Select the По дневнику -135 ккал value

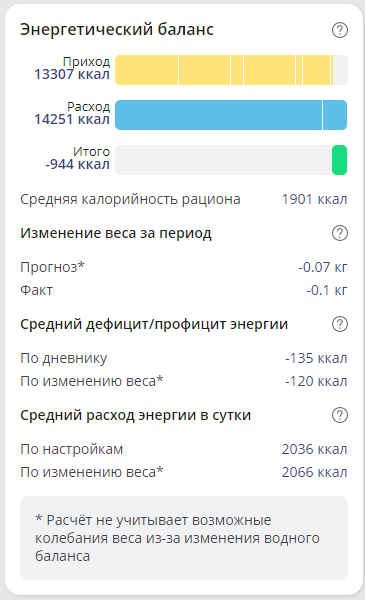tap(316, 358)
